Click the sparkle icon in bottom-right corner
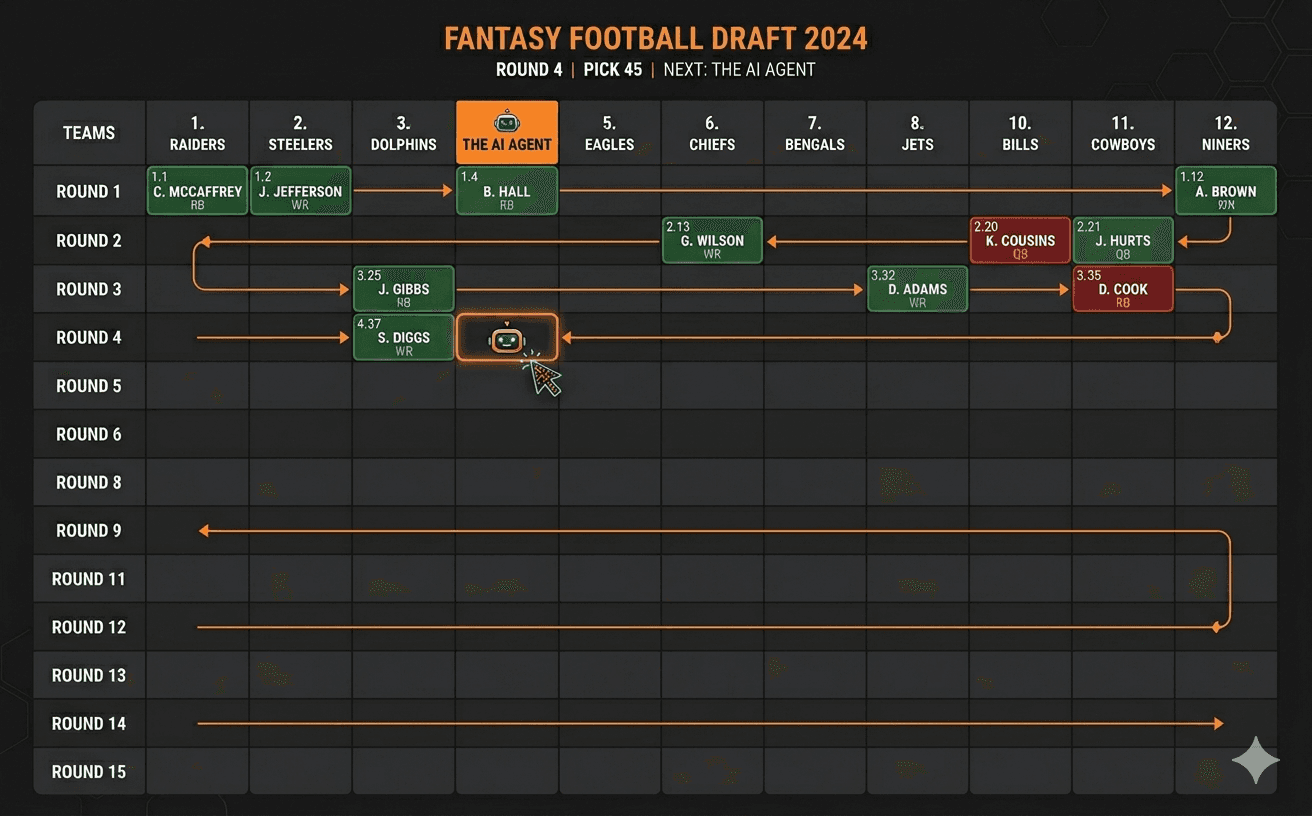 tap(1255, 760)
